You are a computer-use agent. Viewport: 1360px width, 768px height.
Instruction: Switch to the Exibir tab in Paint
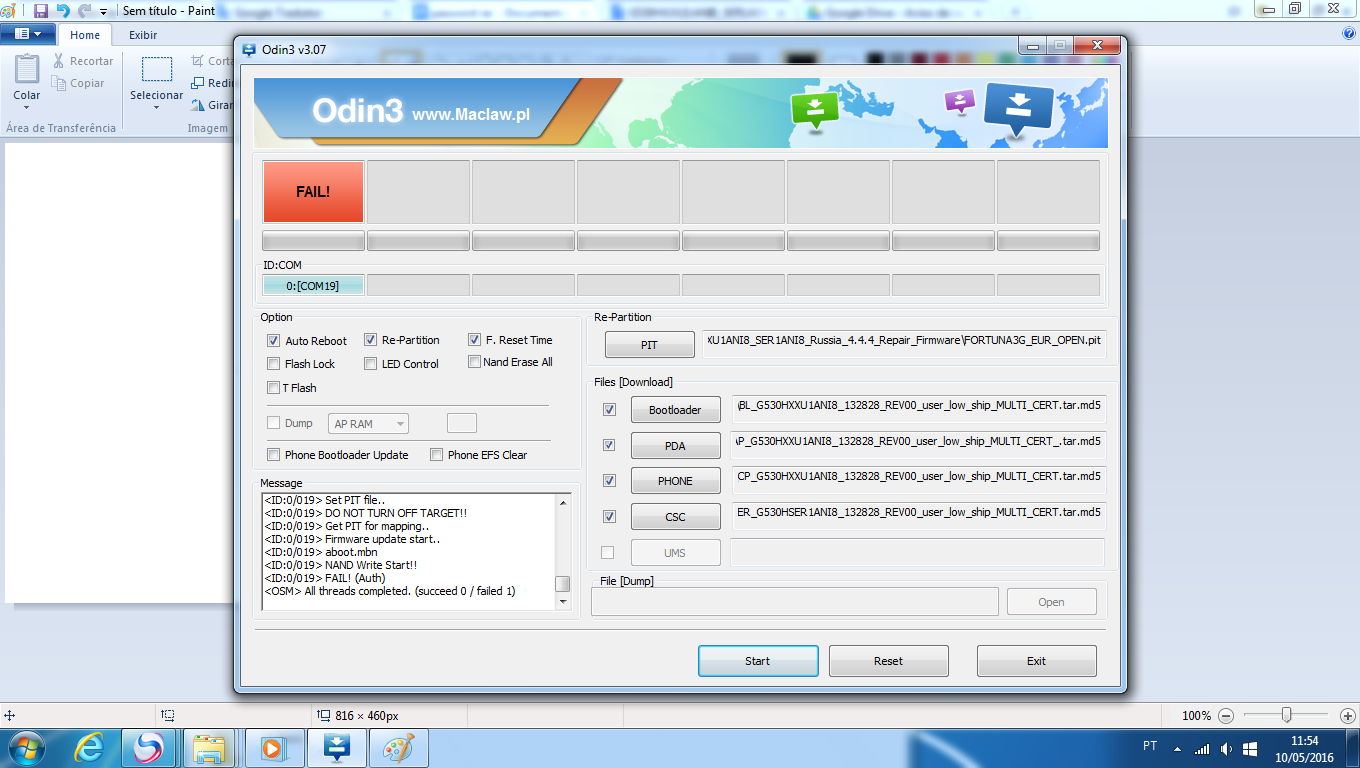[143, 35]
